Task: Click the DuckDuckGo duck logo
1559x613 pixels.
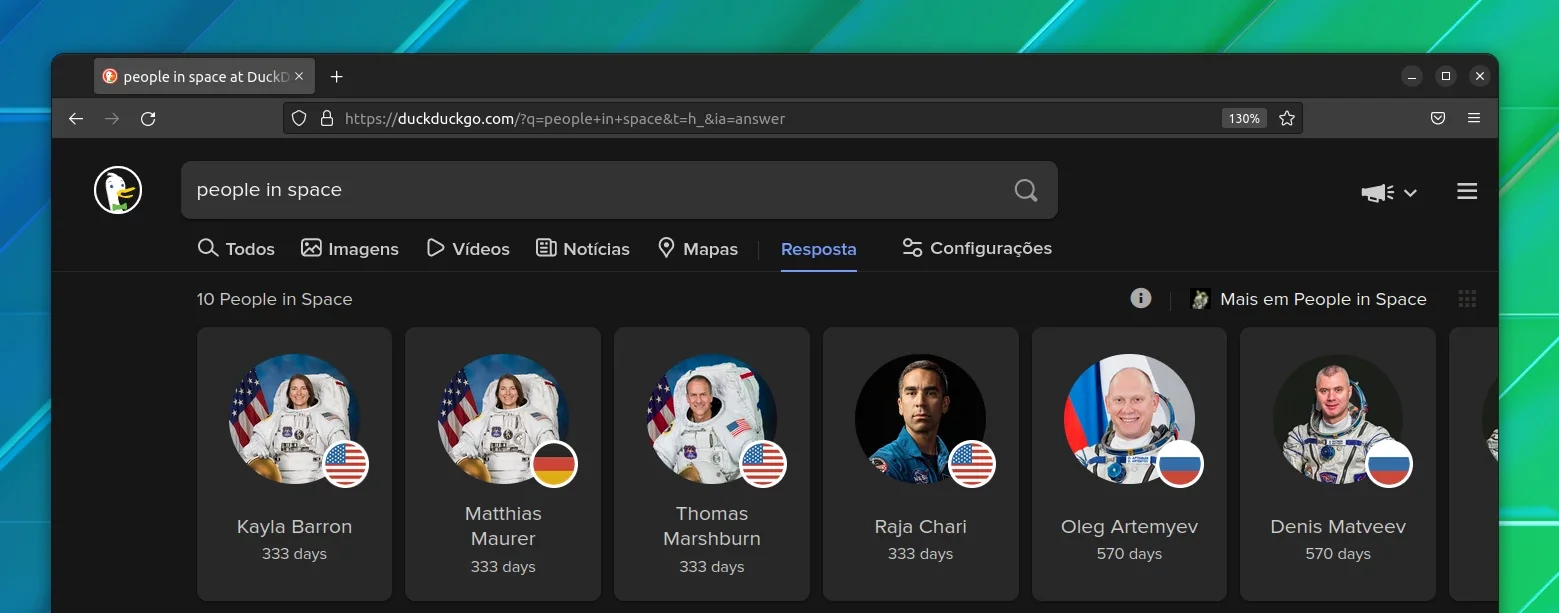Action: tap(118, 190)
